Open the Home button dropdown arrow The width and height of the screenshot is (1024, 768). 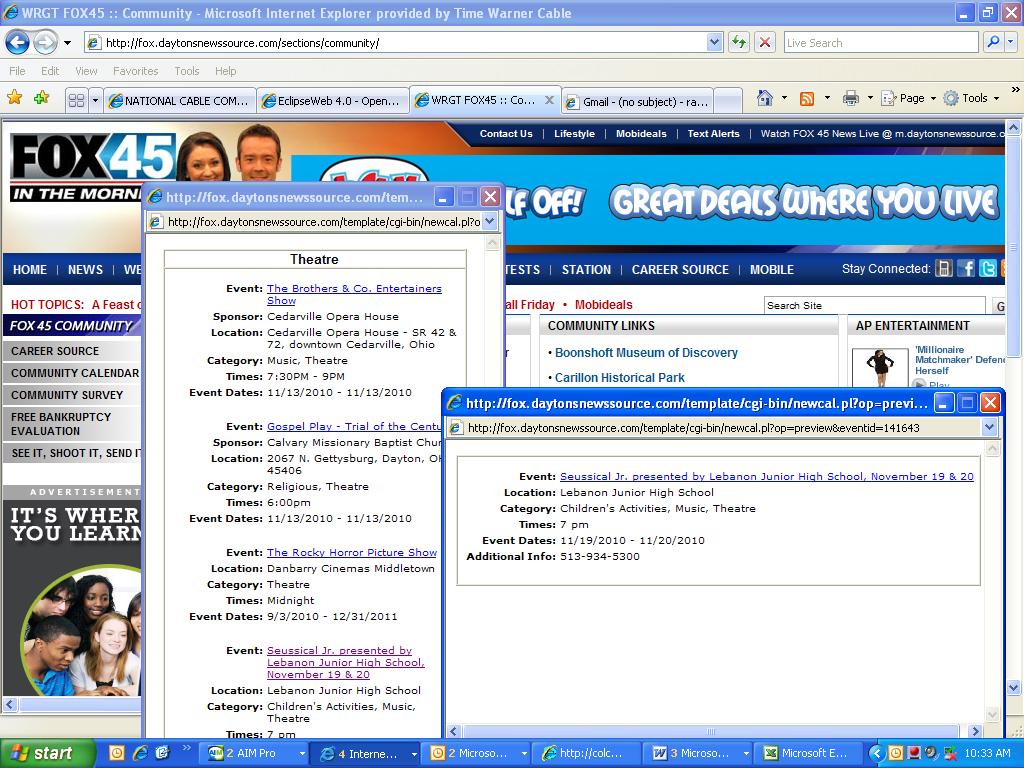(784, 99)
